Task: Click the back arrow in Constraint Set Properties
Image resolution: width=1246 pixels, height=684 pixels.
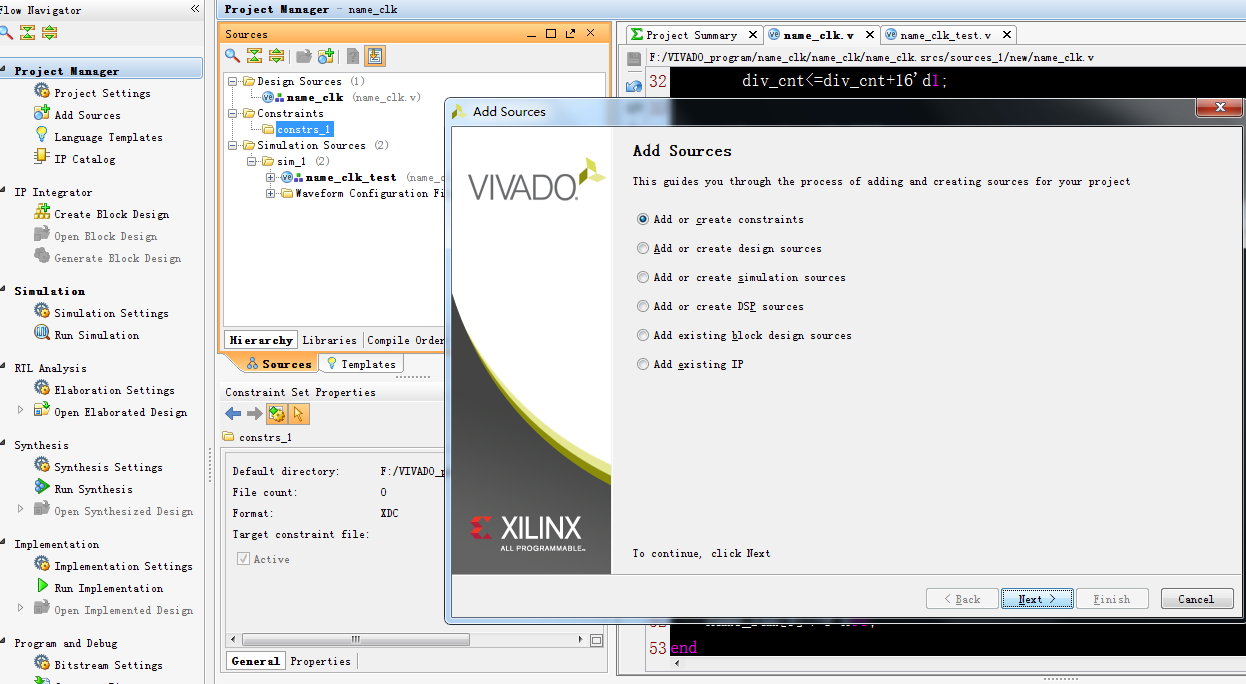Action: (233, 414)
